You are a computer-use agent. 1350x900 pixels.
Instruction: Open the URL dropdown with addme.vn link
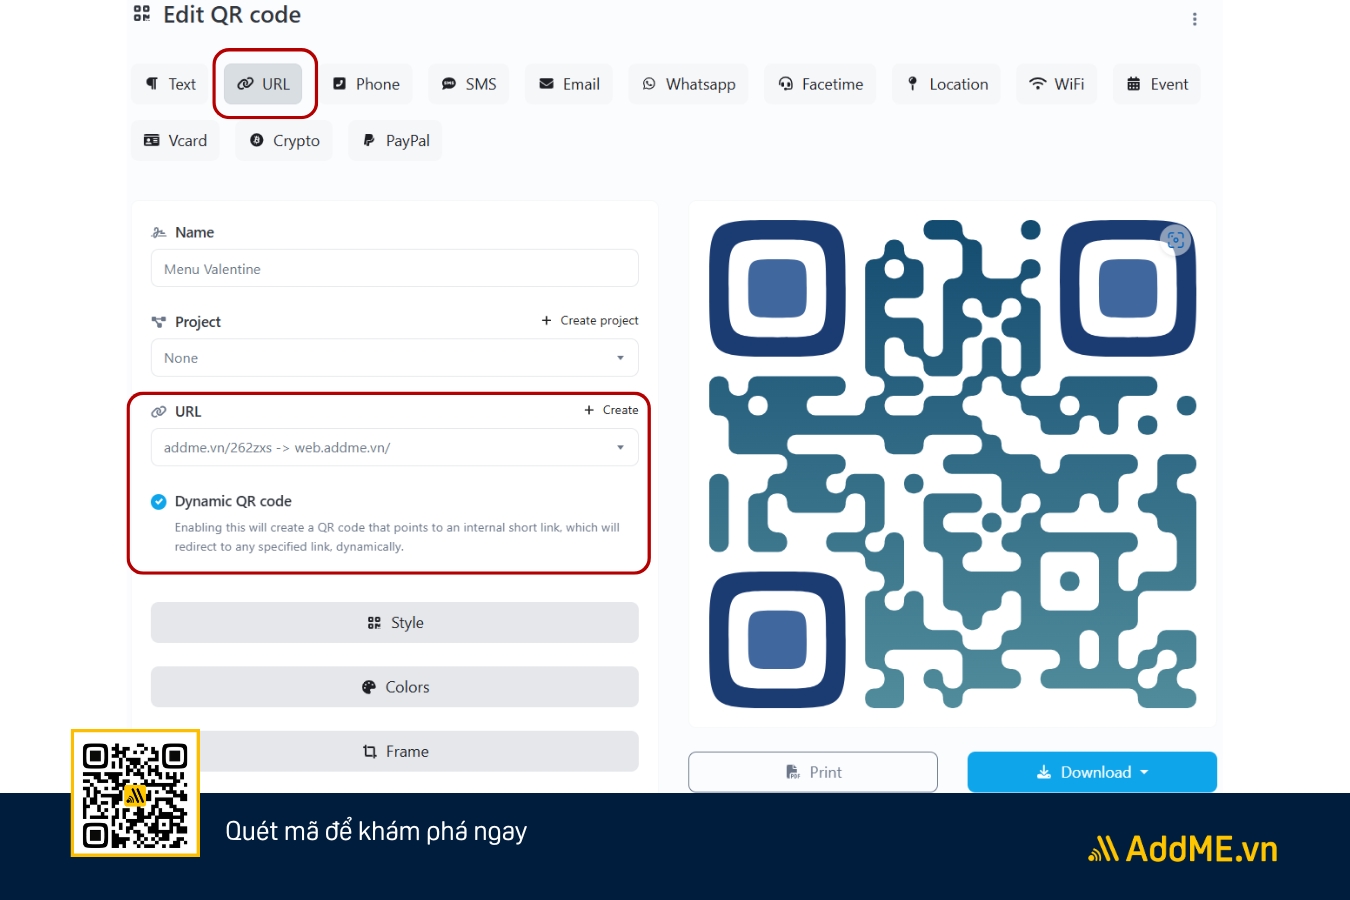[x=395, y=447]
